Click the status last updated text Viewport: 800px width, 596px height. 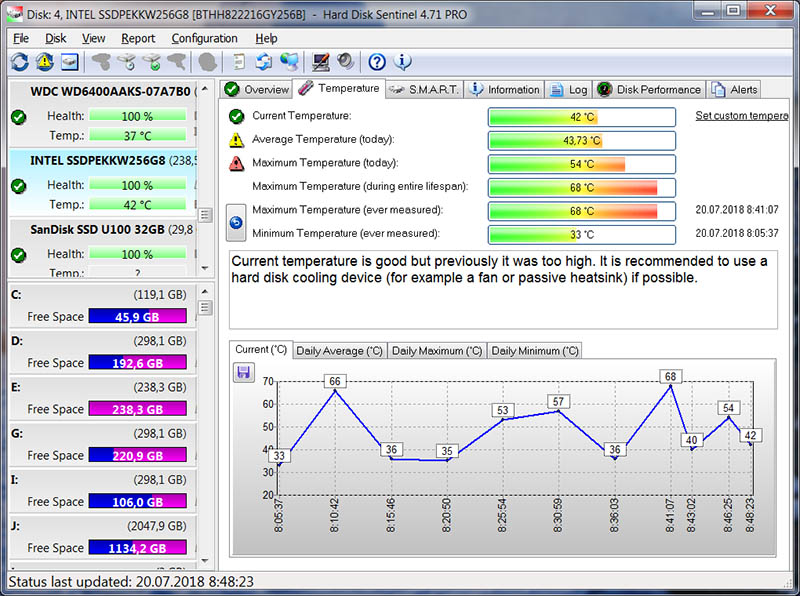[131, 582]
